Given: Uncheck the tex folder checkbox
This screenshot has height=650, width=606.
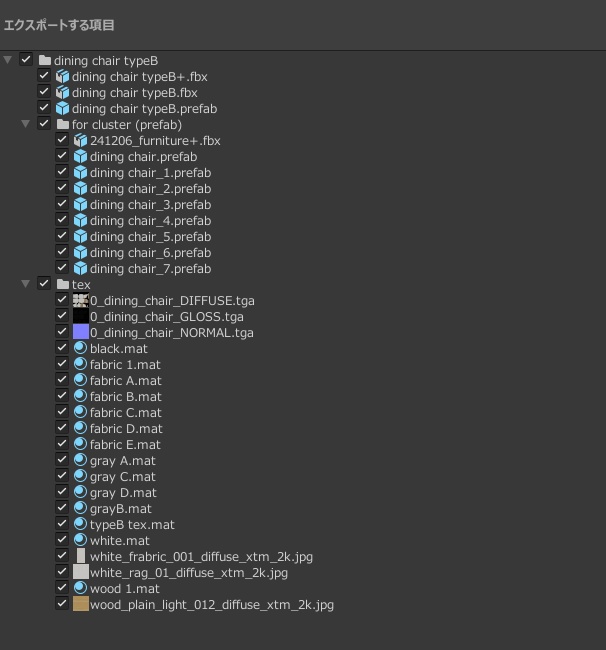Looking at the screenshot, I should [x=44, y=284].
